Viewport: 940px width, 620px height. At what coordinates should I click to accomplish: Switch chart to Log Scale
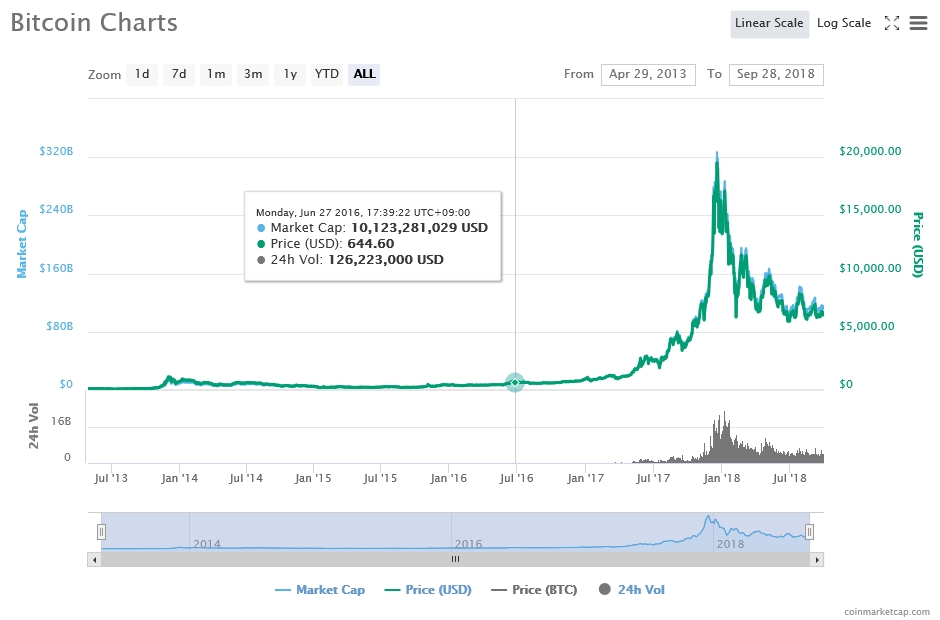[843, 23]
